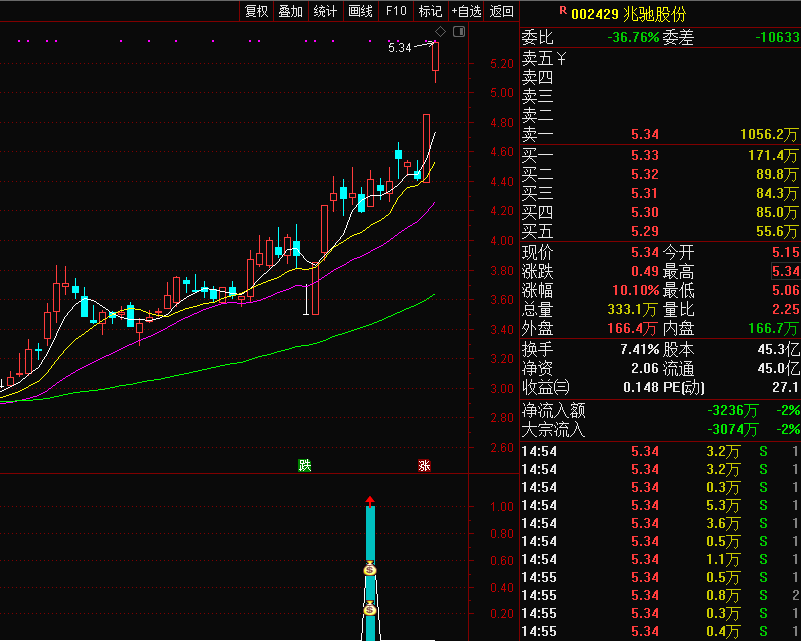This screenshot has width=801, height=641.
Task: Click the red R icon beside stock code
Action: [x=563, y=10]
